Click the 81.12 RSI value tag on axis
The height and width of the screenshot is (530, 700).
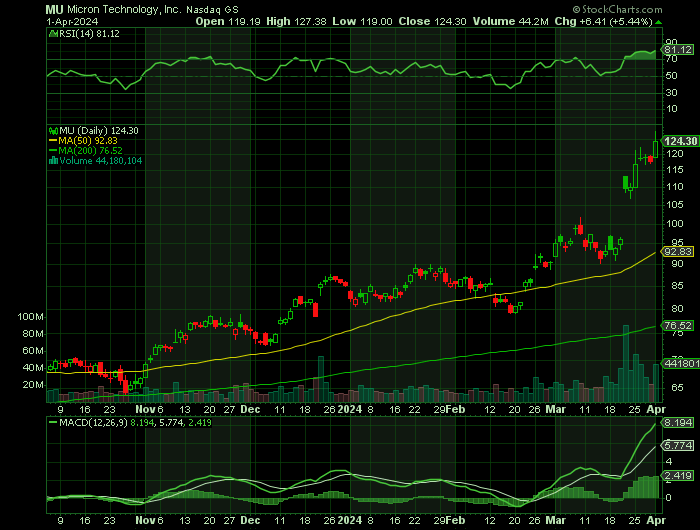678,50
